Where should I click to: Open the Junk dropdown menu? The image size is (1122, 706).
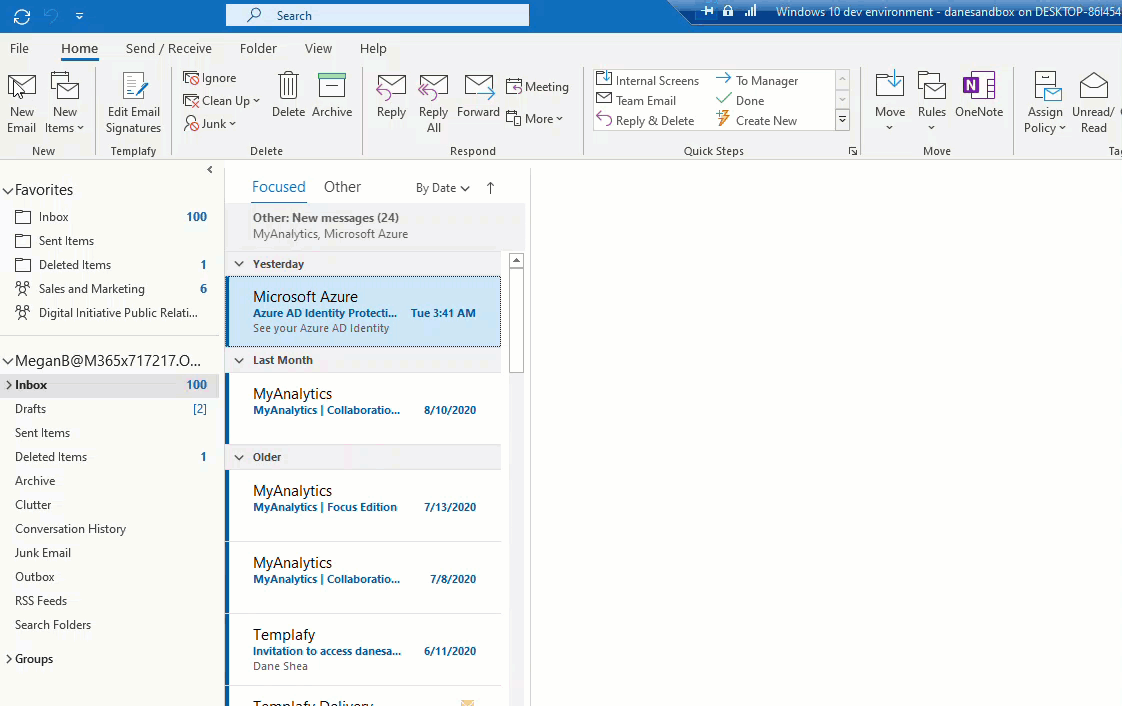210,124
